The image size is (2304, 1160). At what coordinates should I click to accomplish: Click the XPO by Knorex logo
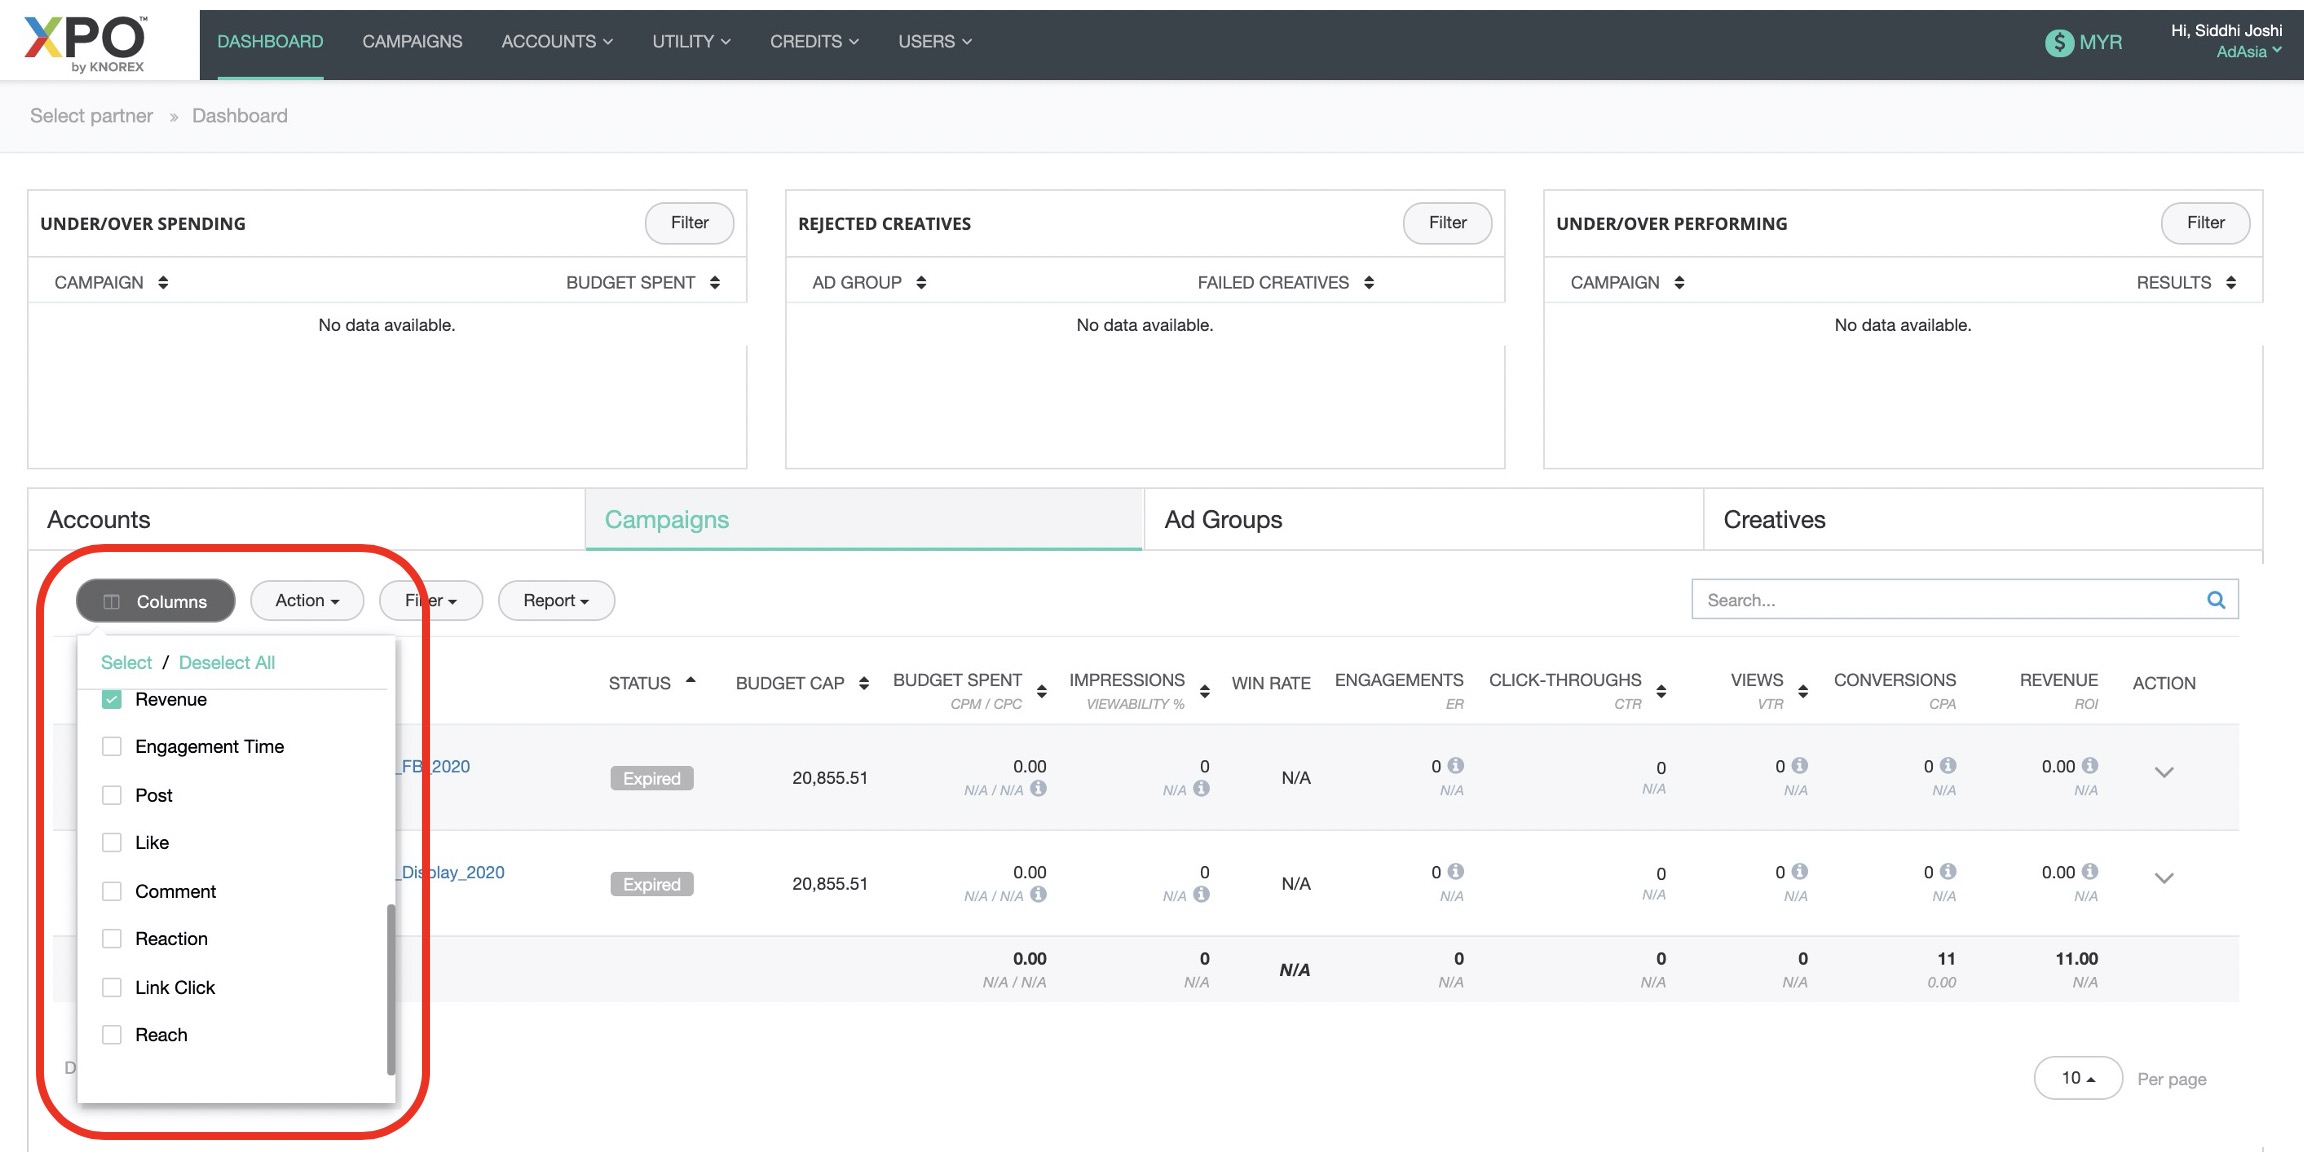(85, 44)
